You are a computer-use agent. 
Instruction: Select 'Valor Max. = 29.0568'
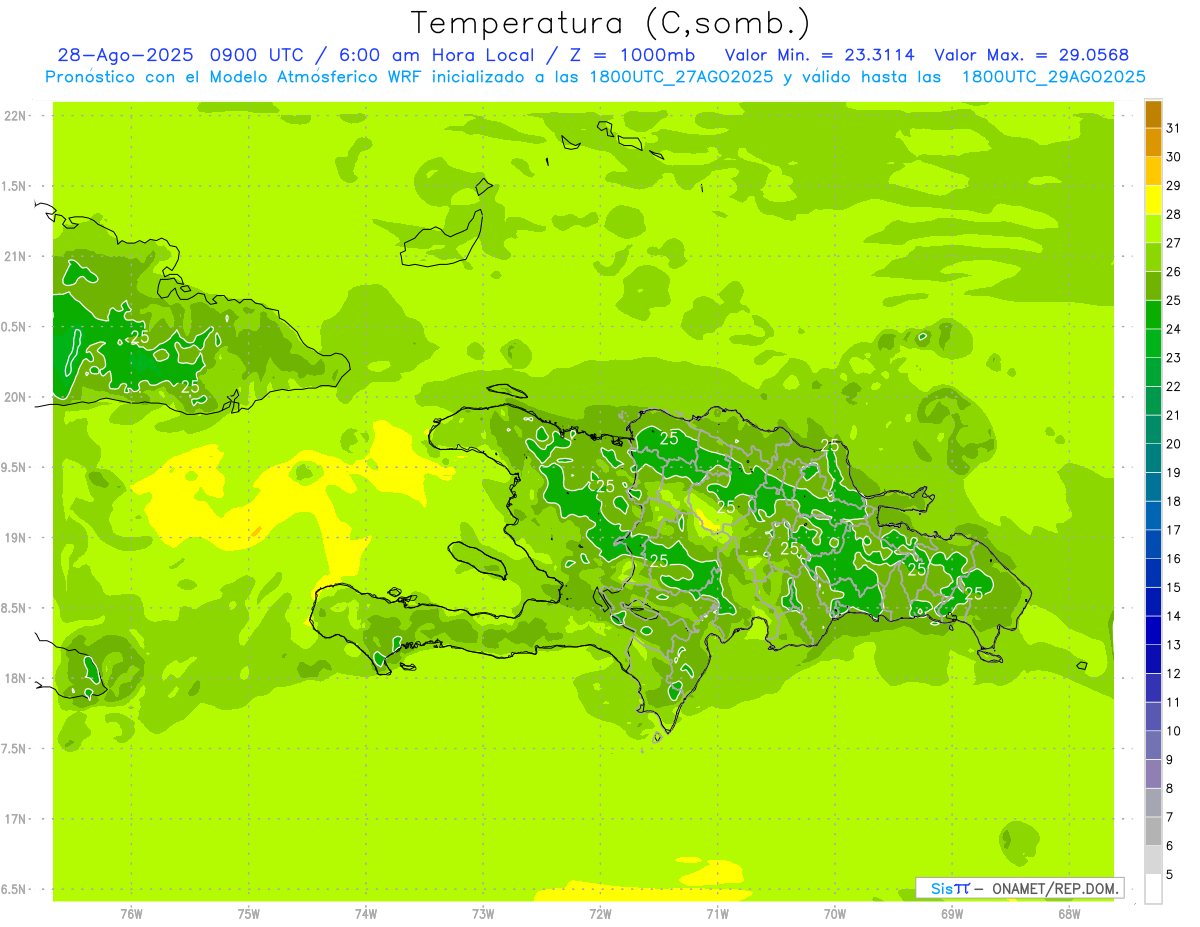[1031, 55]
